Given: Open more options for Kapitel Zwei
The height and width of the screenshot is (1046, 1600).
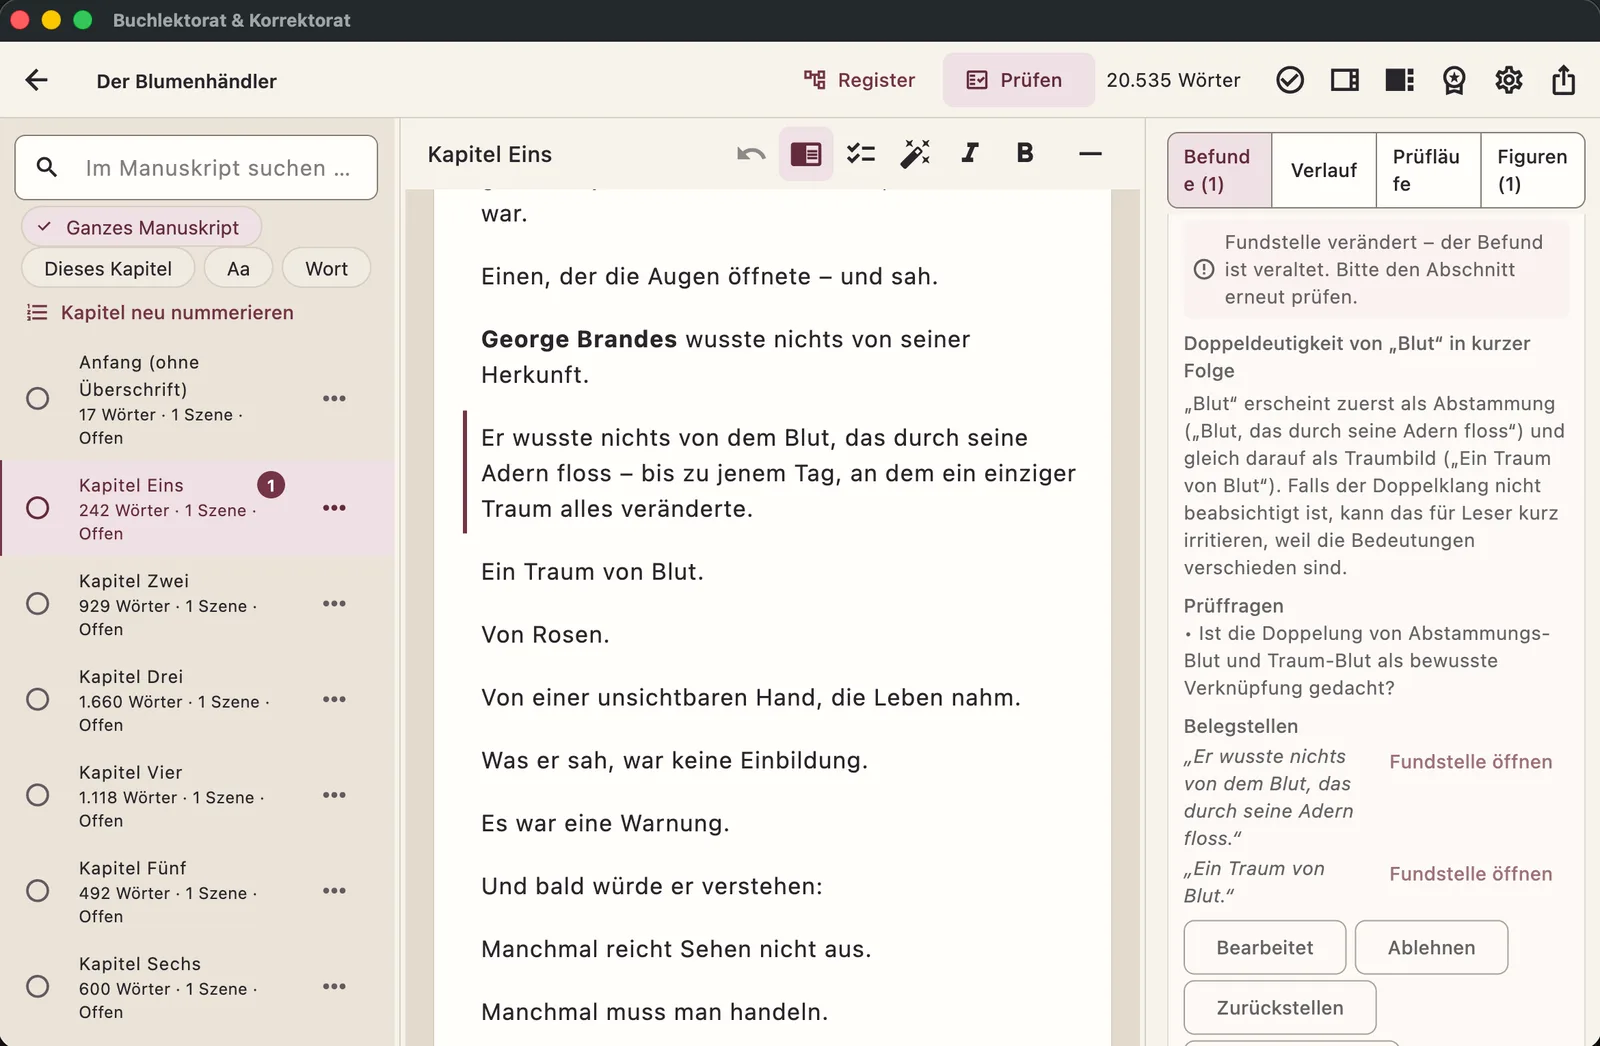Looking at the screenshot, I should point(334,604).
